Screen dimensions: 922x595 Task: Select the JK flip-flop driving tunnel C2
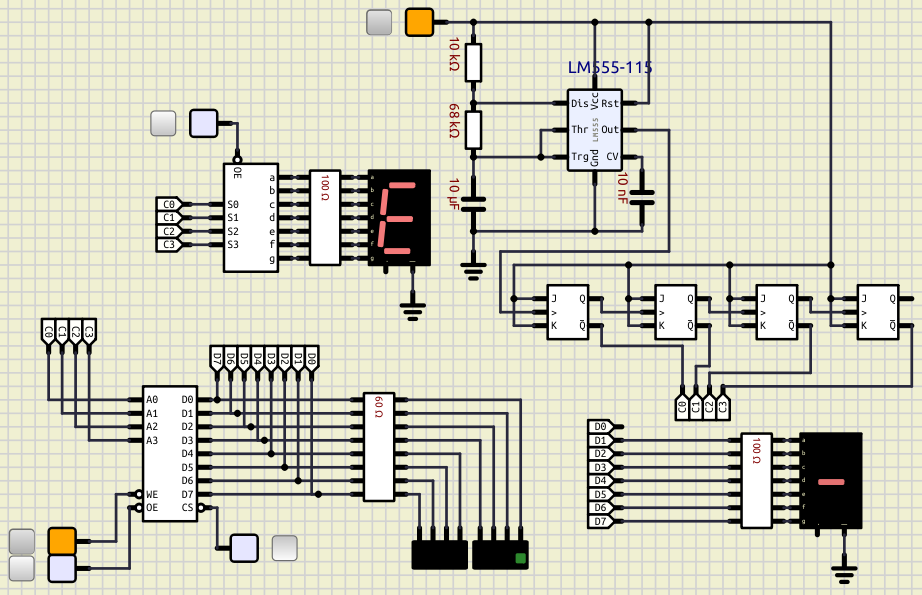[x=777, y=312]
